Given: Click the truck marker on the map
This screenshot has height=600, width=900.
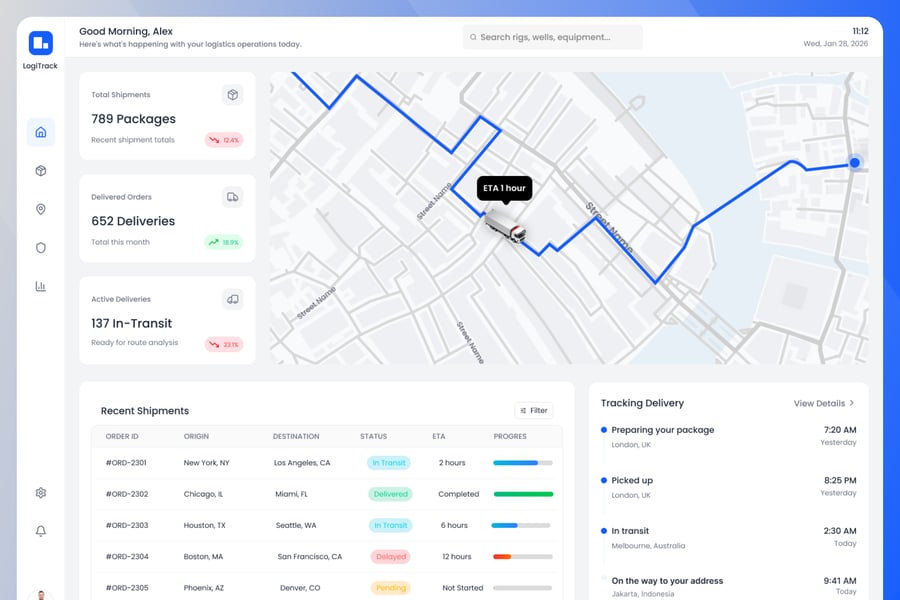Looking at the screenshot, I should click(x=505, y=226).
